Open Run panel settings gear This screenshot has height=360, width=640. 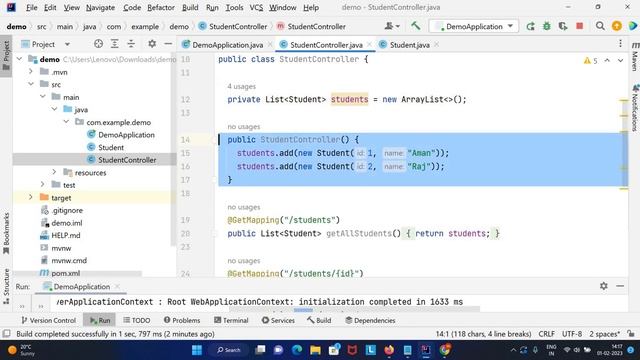[604, 286]
